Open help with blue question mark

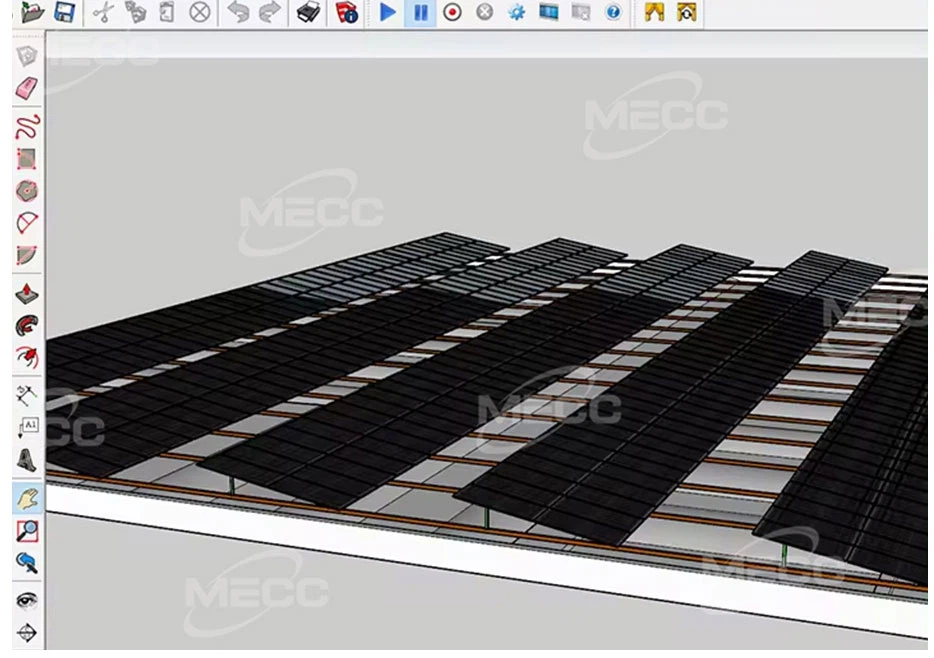click(x=613, y=12)
